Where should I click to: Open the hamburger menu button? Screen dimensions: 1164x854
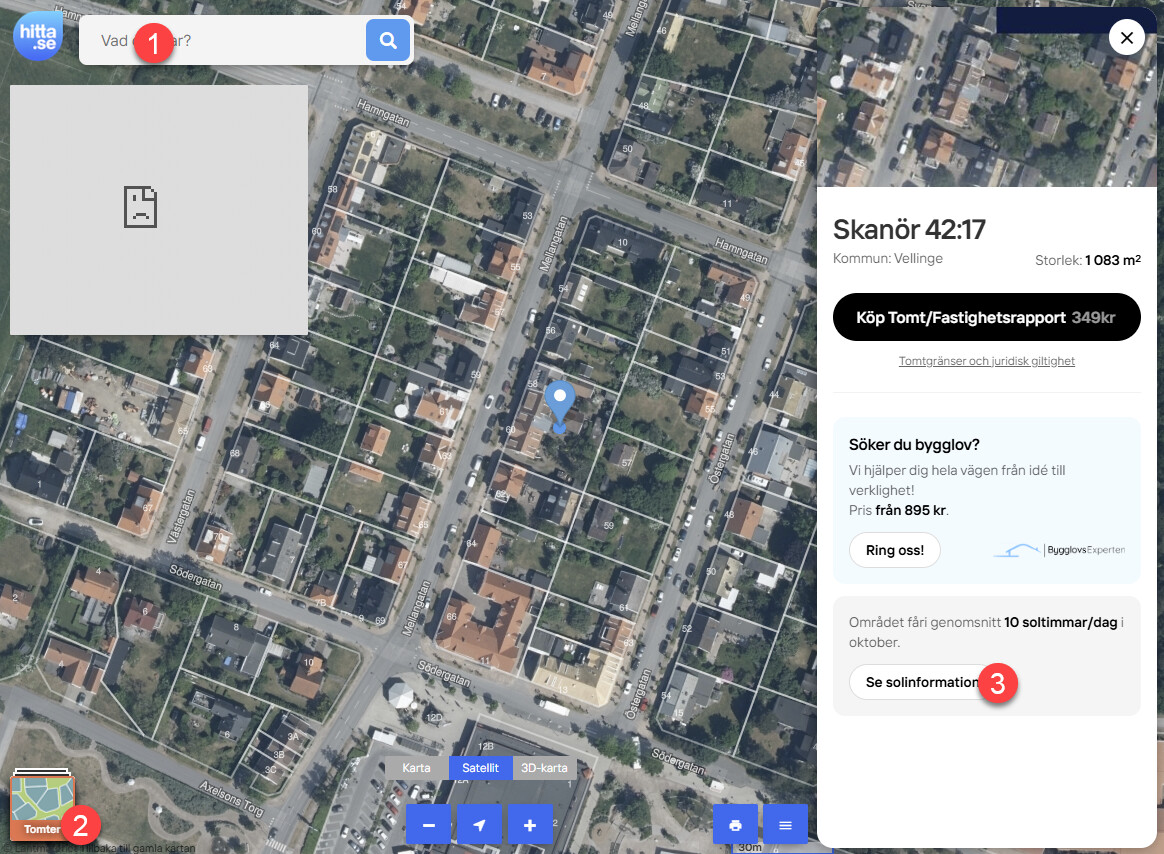(x=785, y=825)
